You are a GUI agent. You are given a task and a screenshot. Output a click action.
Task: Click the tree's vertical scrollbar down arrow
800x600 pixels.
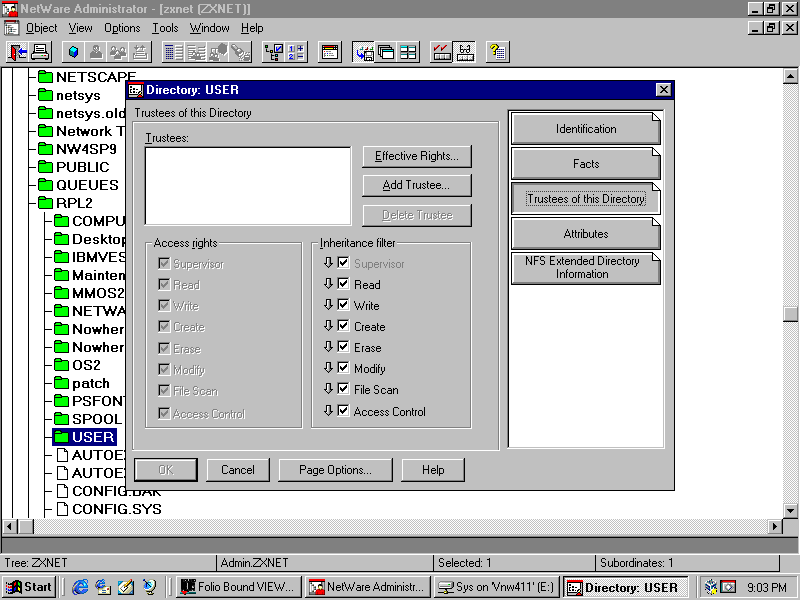click(x=790, y=510)
